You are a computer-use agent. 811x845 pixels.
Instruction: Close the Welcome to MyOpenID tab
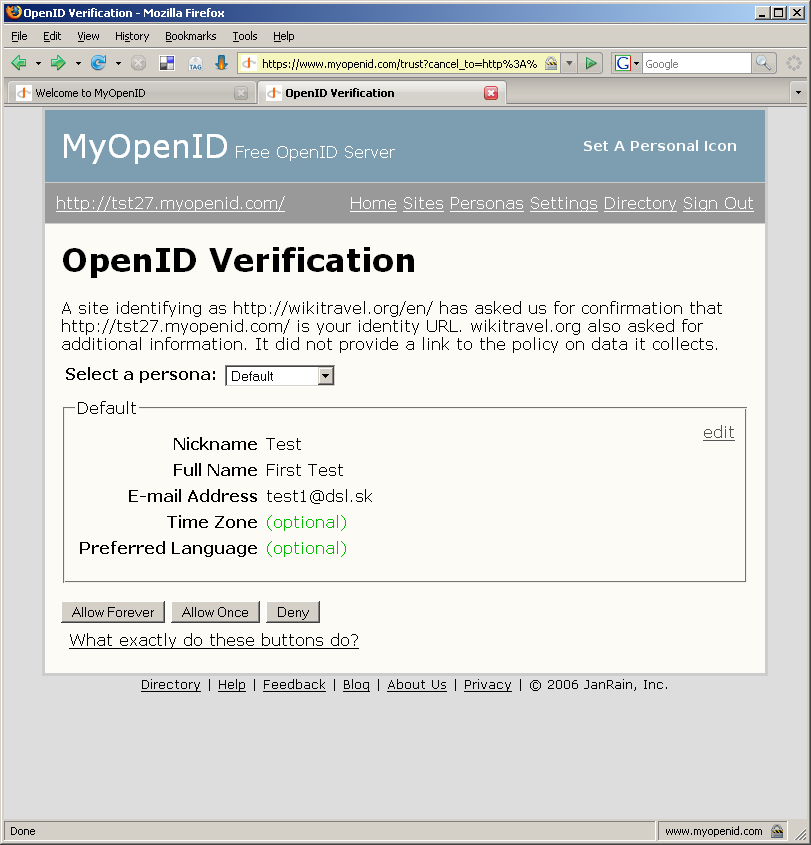click(241, 93)
